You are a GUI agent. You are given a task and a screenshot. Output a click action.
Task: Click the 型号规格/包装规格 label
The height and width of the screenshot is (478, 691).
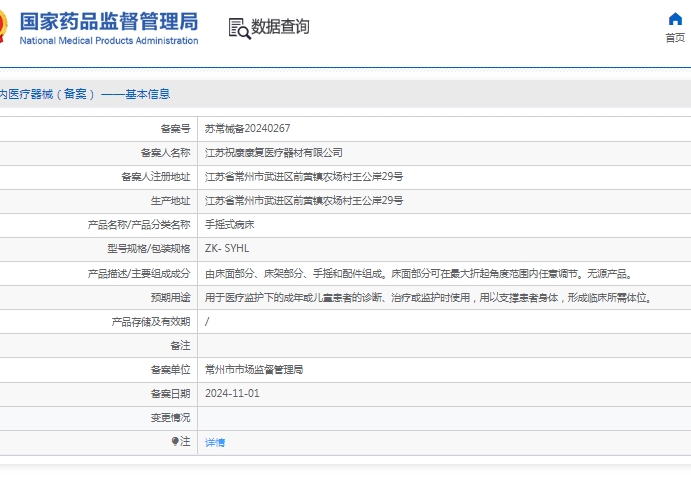(149, 248)
